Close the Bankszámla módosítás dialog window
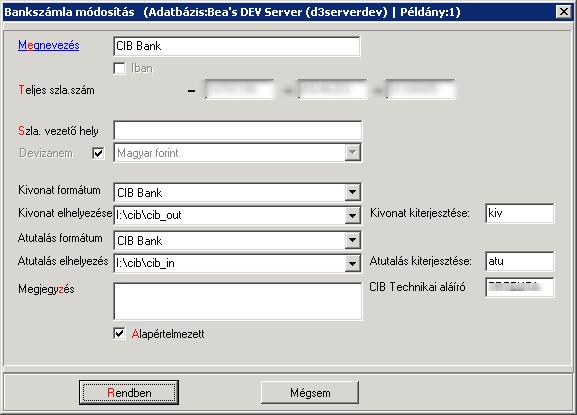The height and width of the screenshot is (415, 577). pos(564,12)
